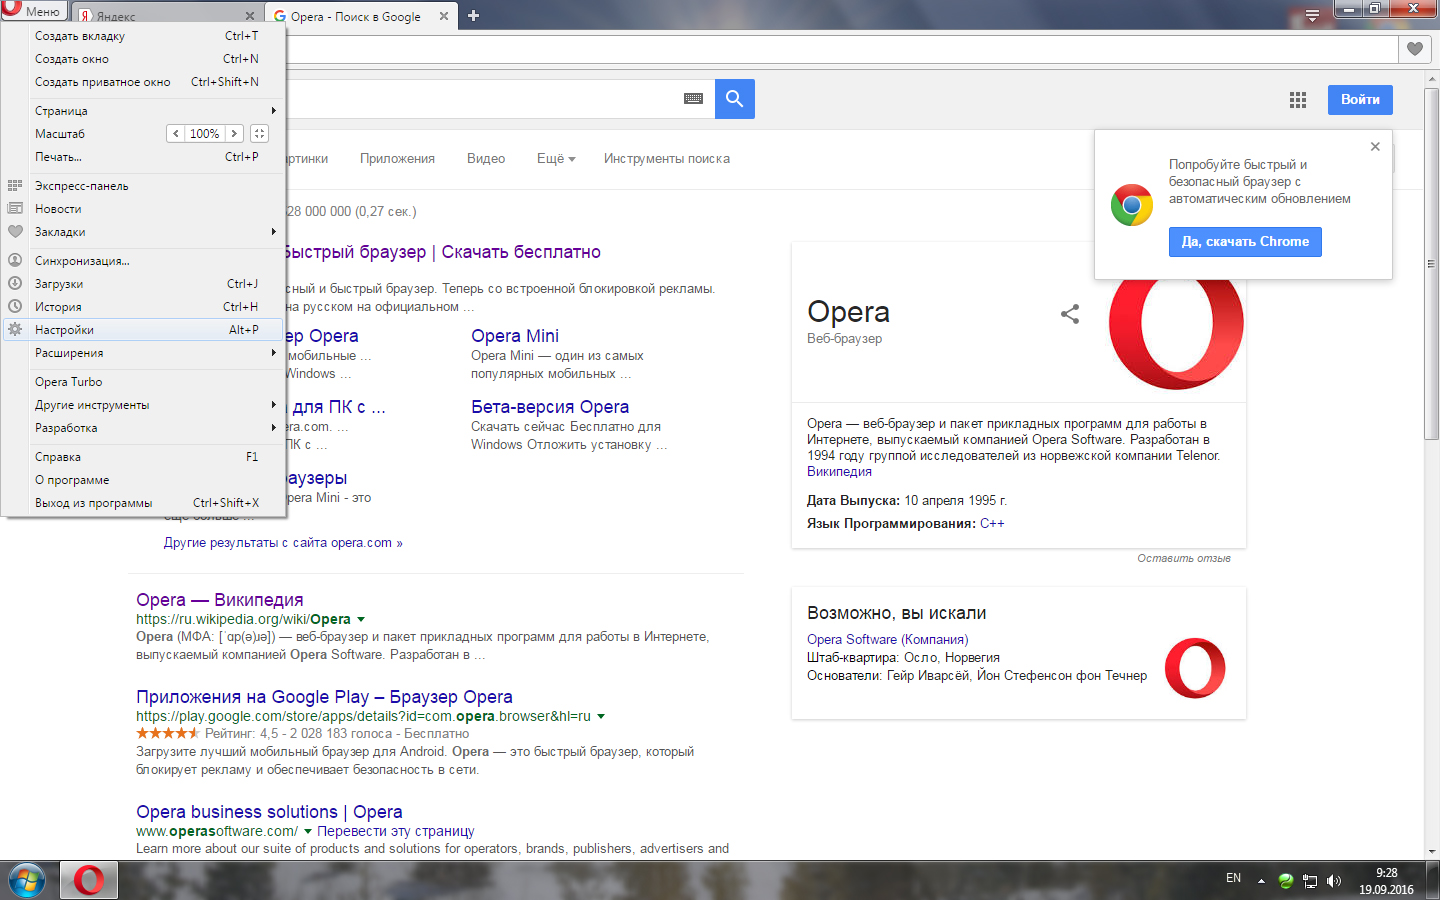1440x900 pixels.
Task: Expand Другие инструменты submenu
Action: [x=144, y=405]
